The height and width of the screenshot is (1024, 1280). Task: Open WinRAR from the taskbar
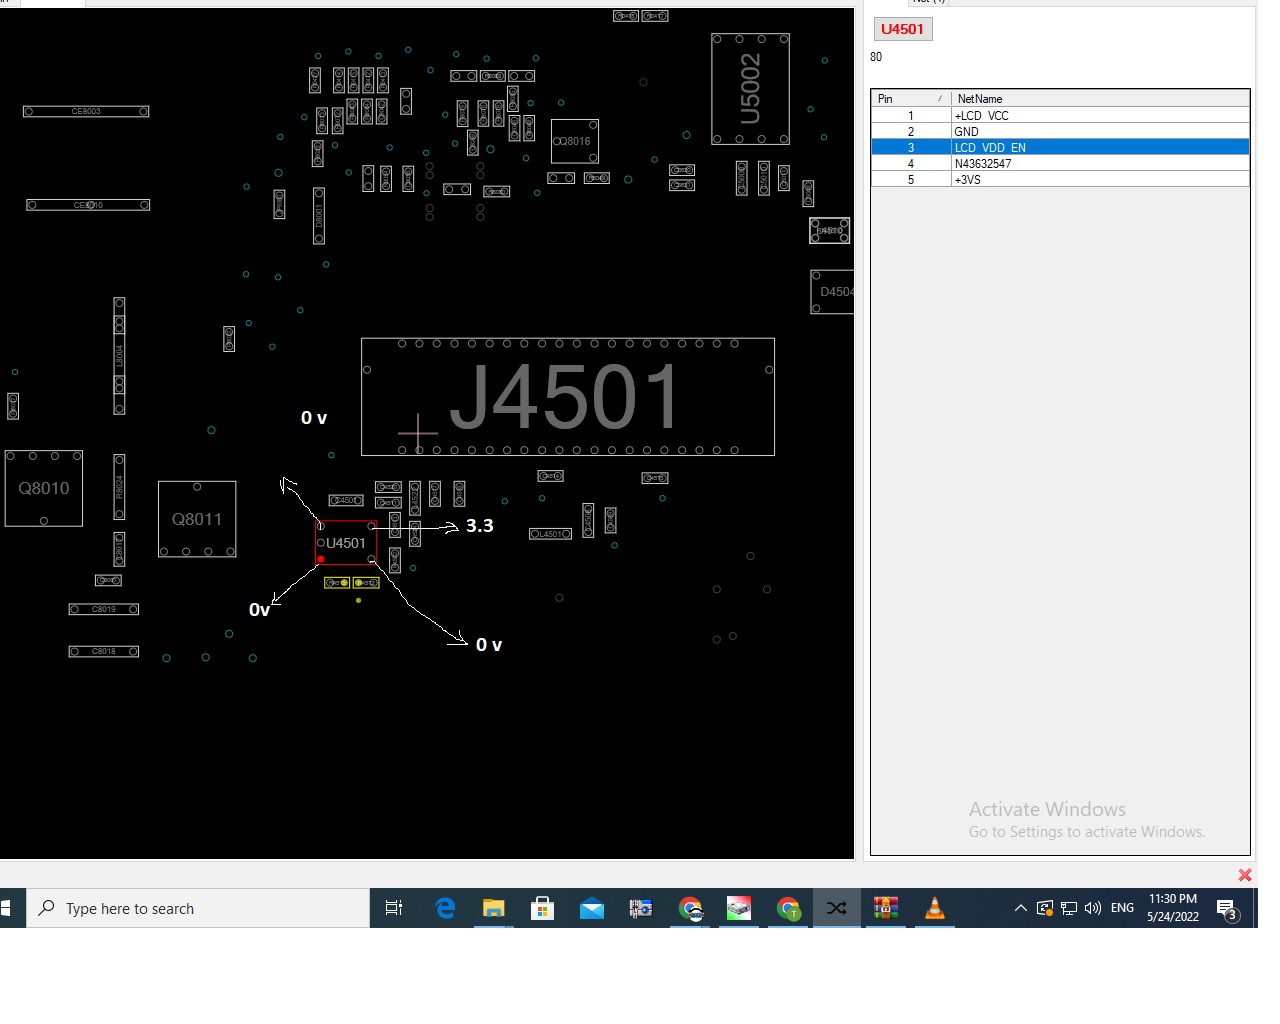[886, 908]
